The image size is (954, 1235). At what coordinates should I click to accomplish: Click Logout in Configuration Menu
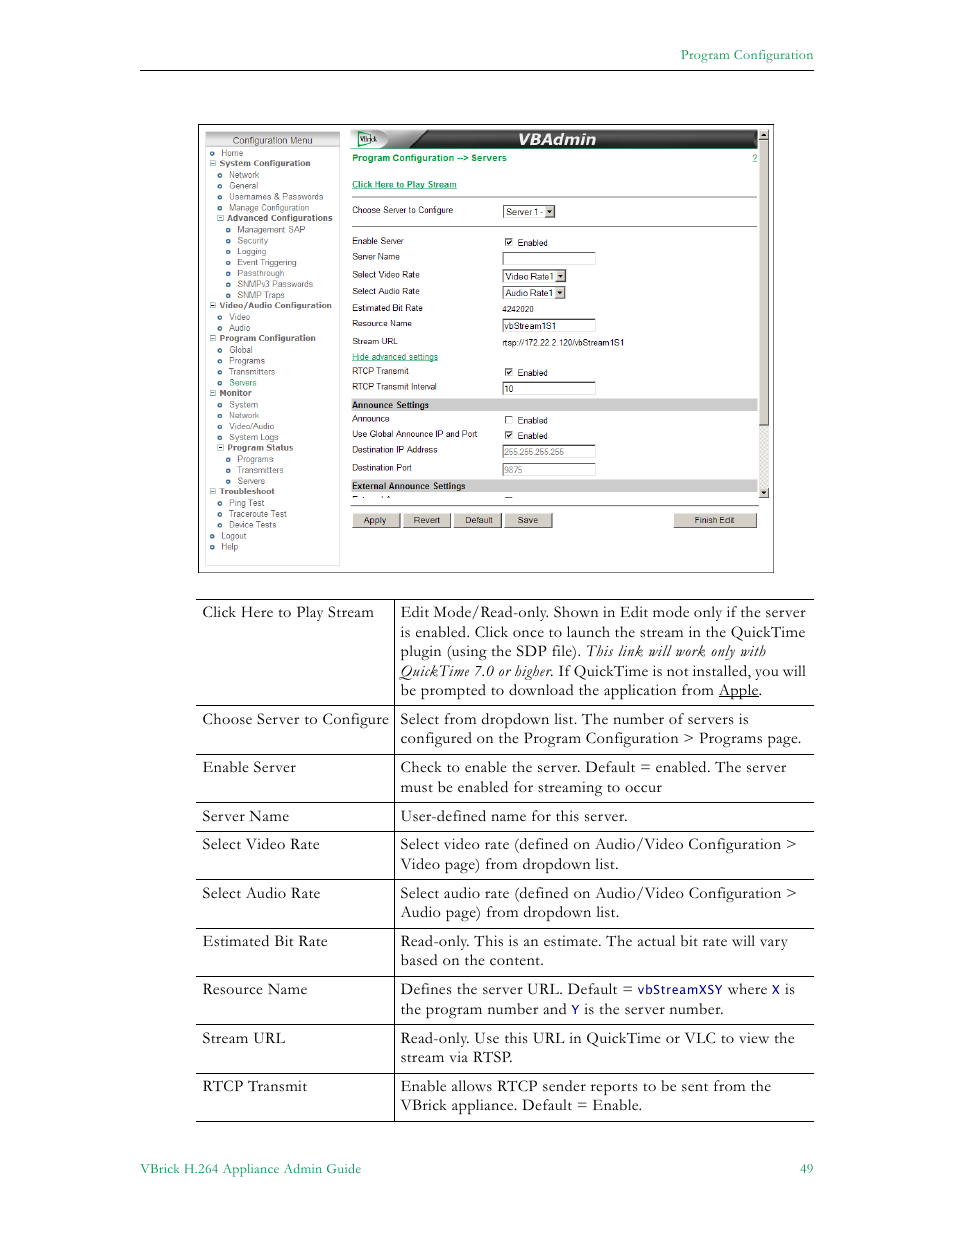233,536
